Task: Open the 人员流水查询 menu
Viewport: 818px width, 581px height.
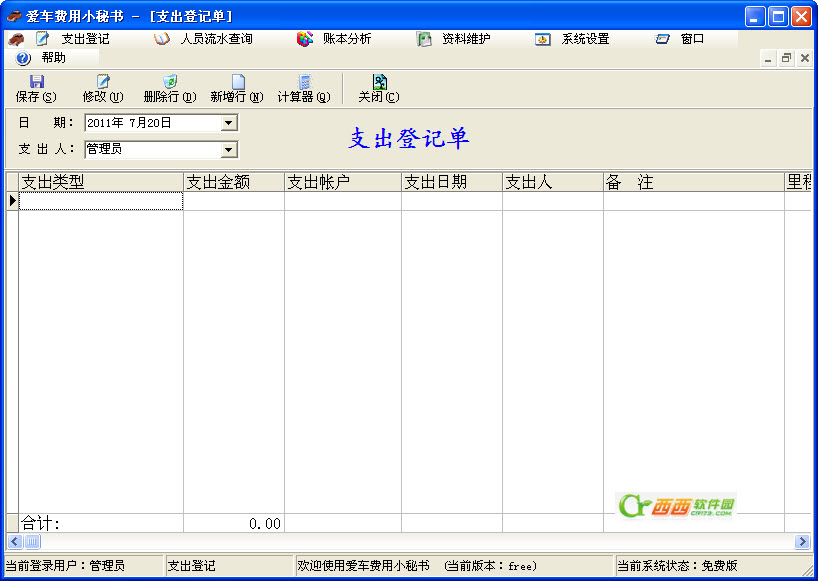Action: pyautogui.click(x=204, y=39)
